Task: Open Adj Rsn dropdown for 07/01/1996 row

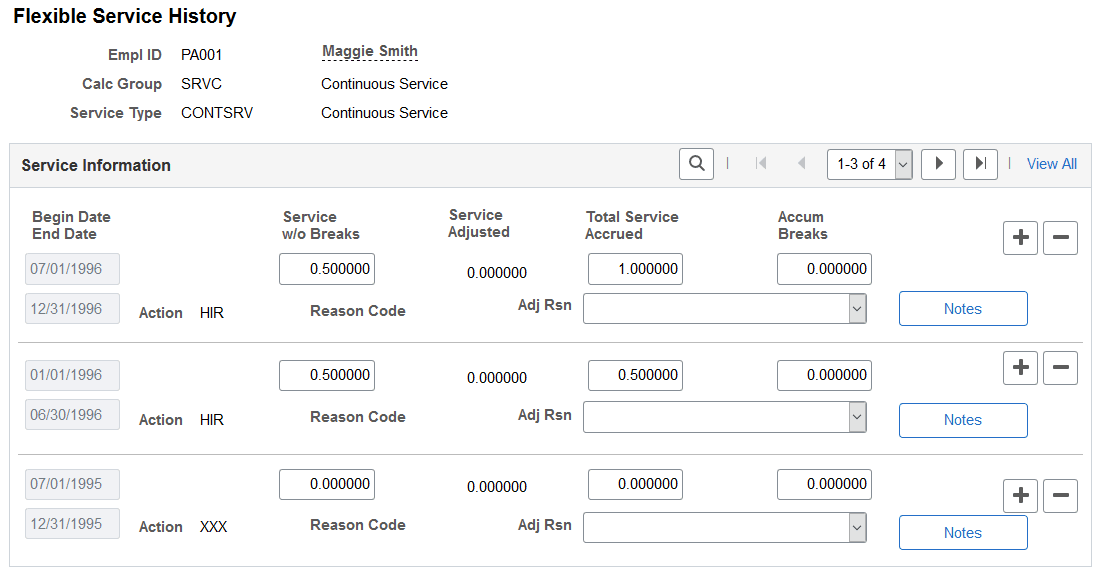Action: 725,309
